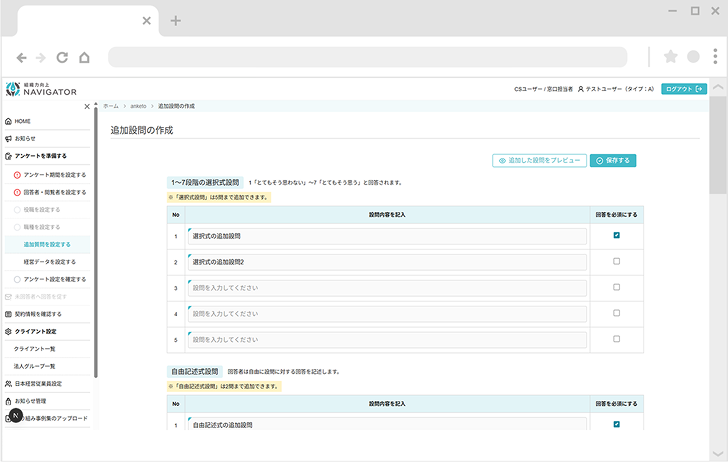Click the browser reload icon
728x462 pixels.
tap(62, 58)
